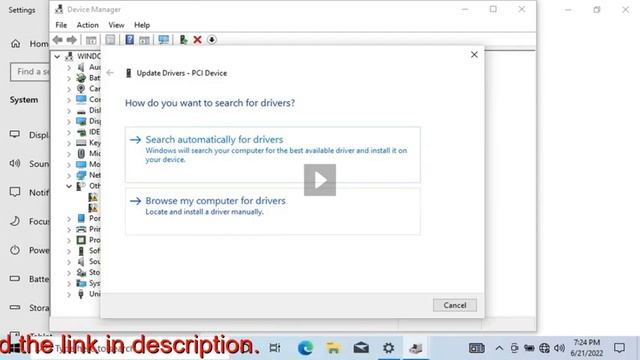This screenshot has width=640, height=360.
Task: Expand the Computer (Co) category chevron
Action: [69, 99]
